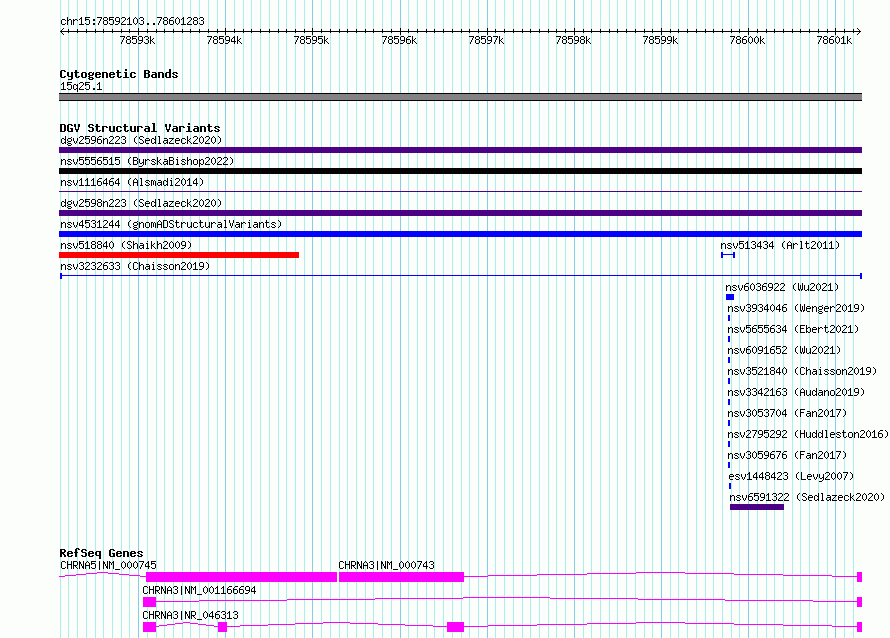Image resolution: width=890 pixels, height=638 pixels.
Task: Open esv1448423 (Levy2007) variant label
Action: [791, 476]
